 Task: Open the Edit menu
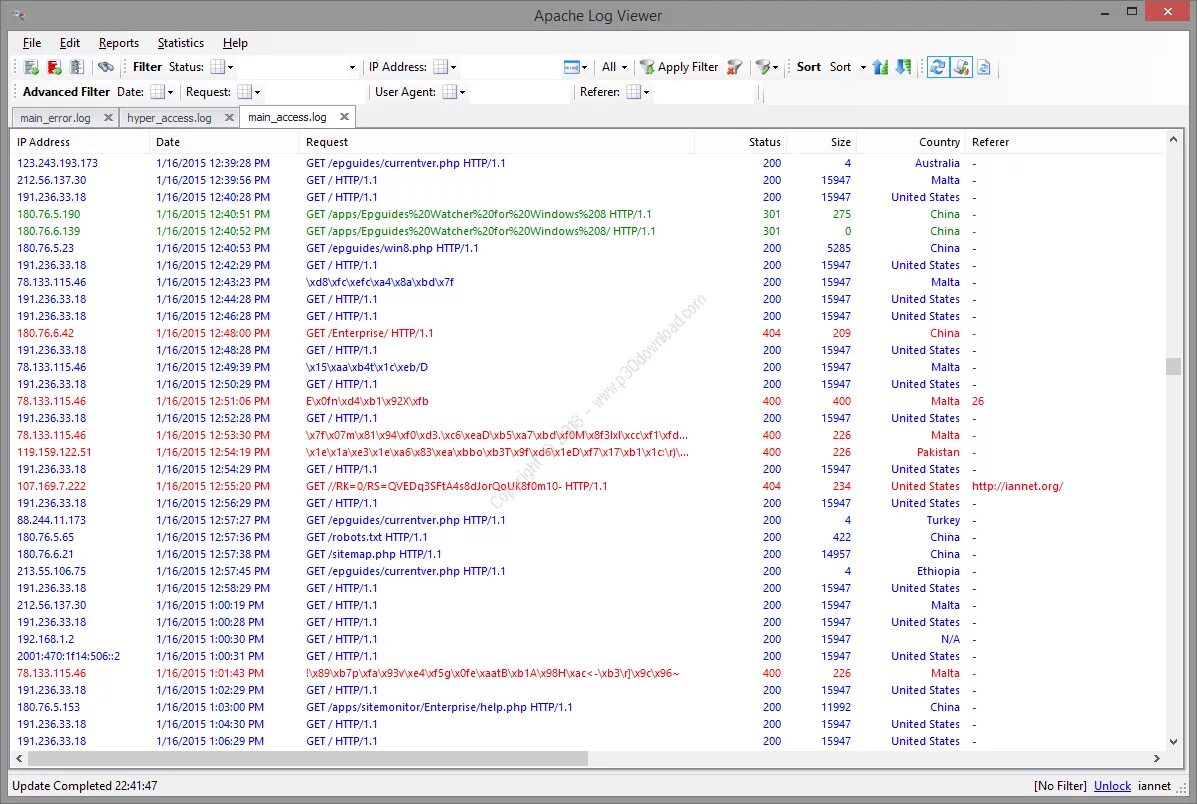click(x=69, y=43)
